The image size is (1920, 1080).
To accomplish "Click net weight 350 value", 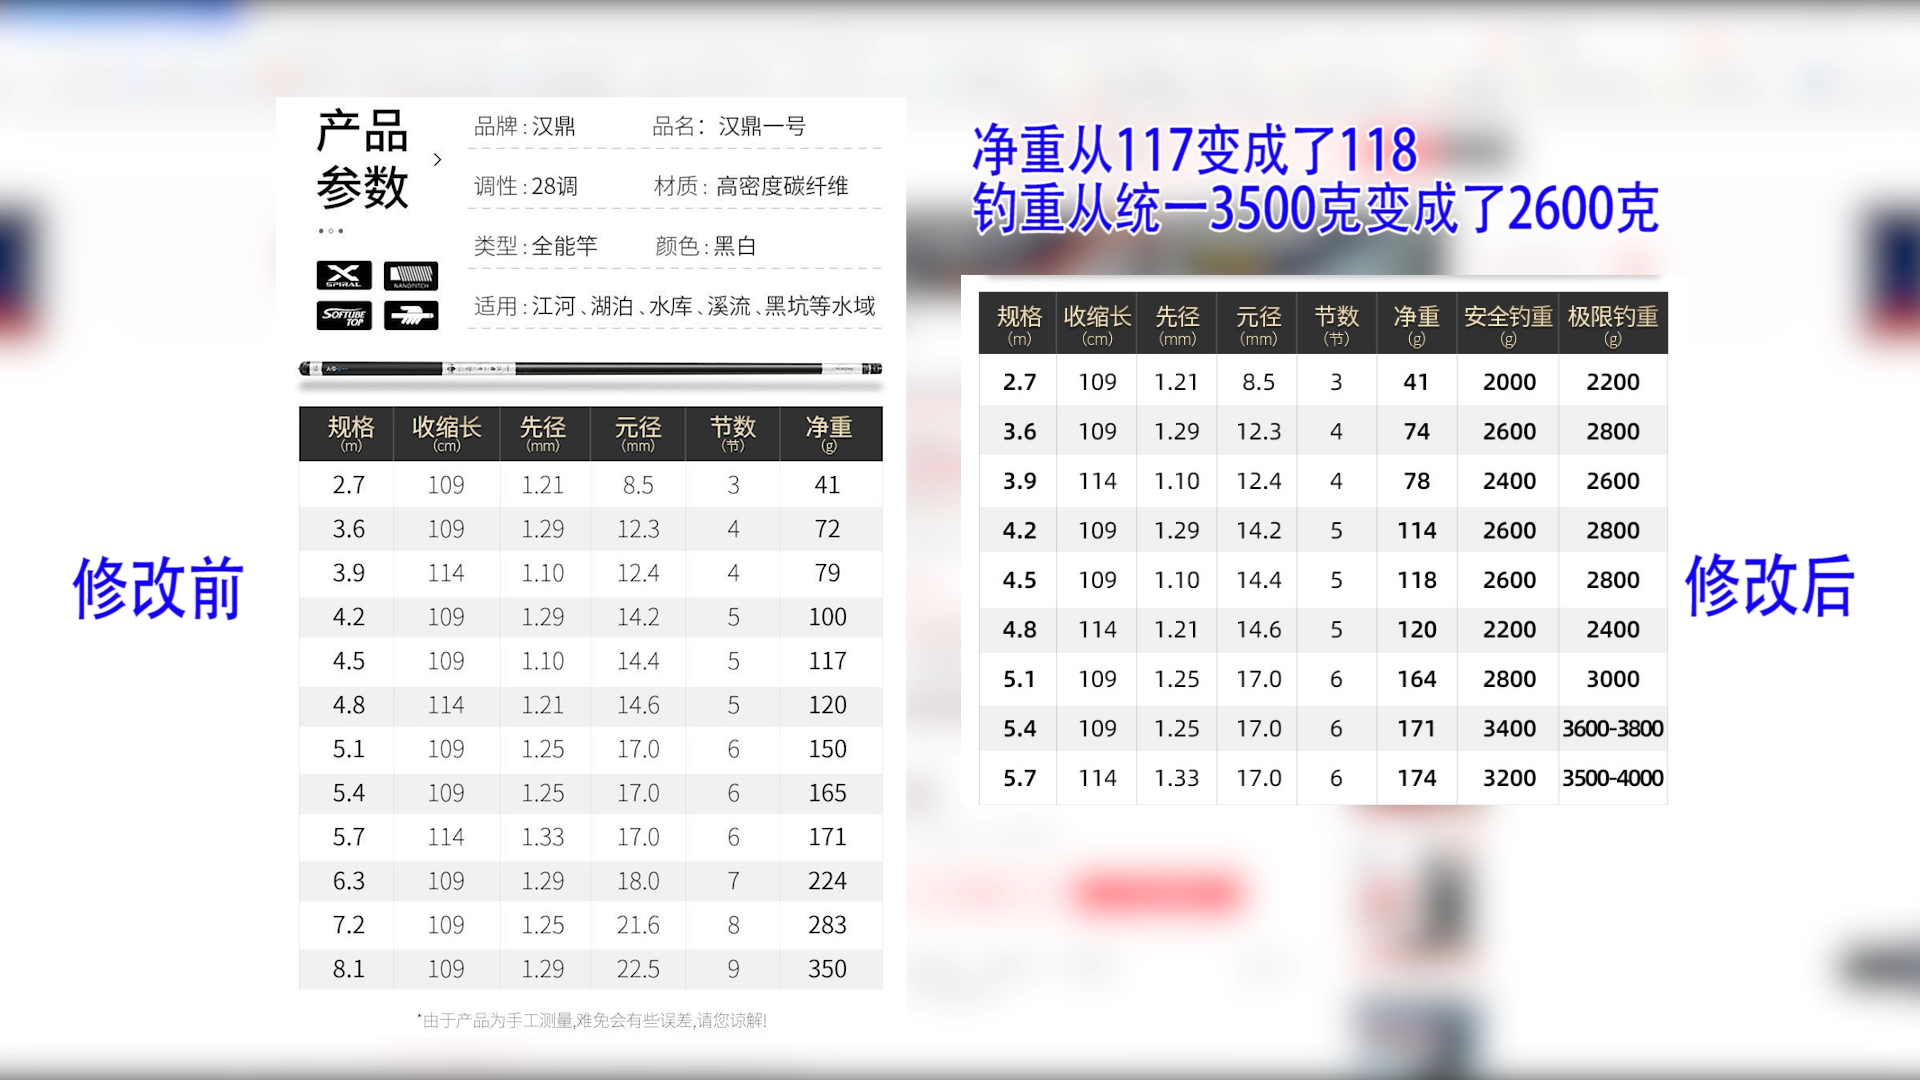I will point(827,969).
